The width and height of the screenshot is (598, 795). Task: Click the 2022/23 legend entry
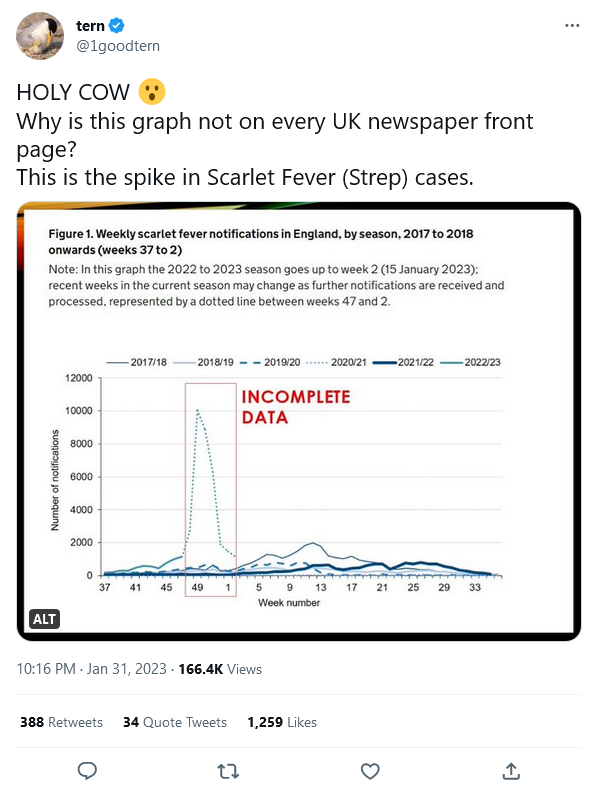point(470,362)
